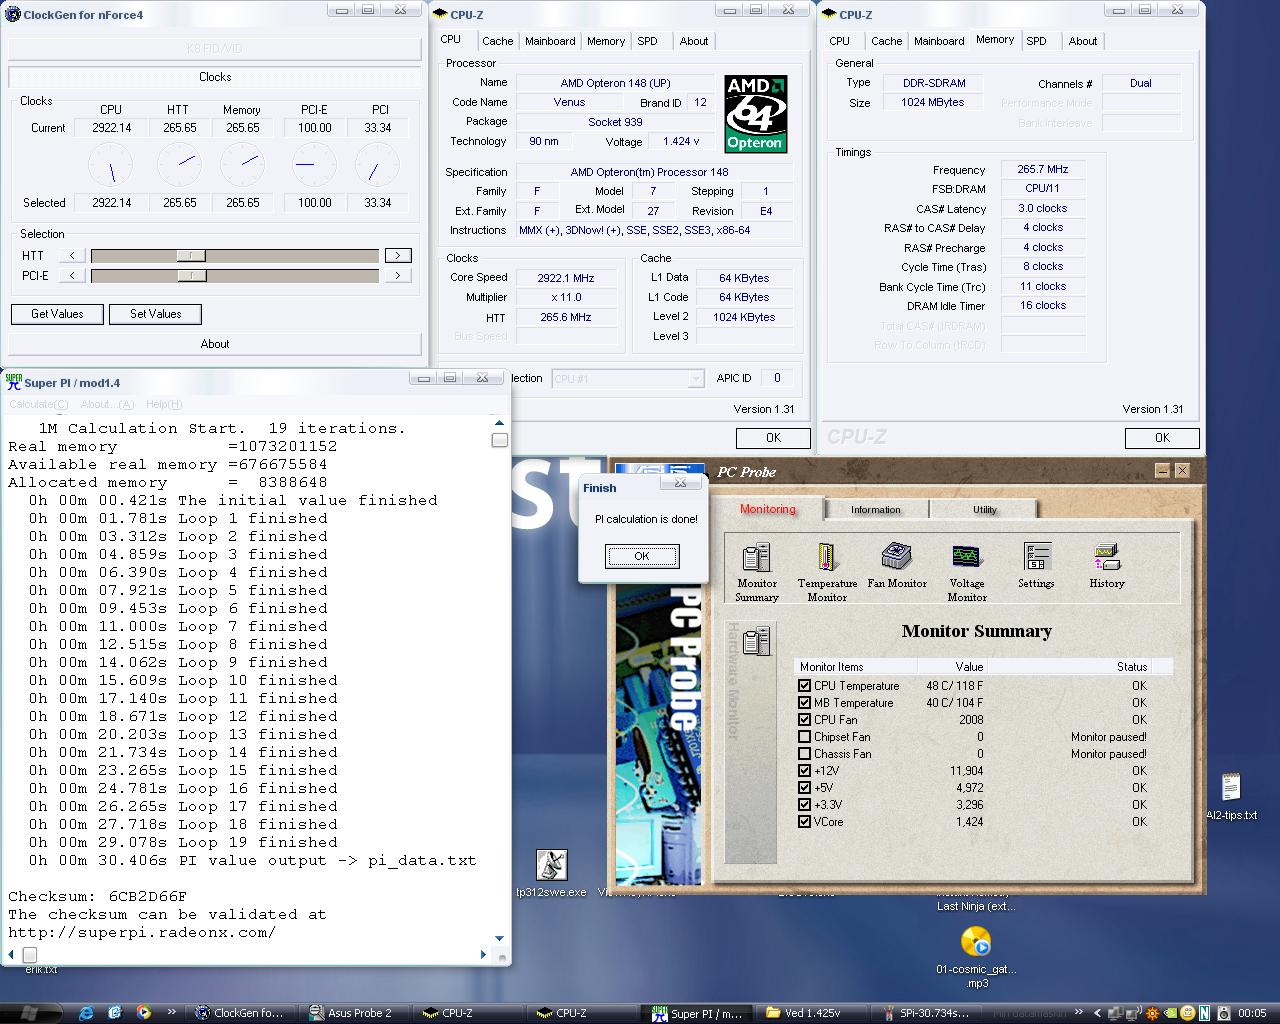Toggle CPU Fan monitor checkbox
This screenshot has width=1280, height=1024.
(805, 720)
